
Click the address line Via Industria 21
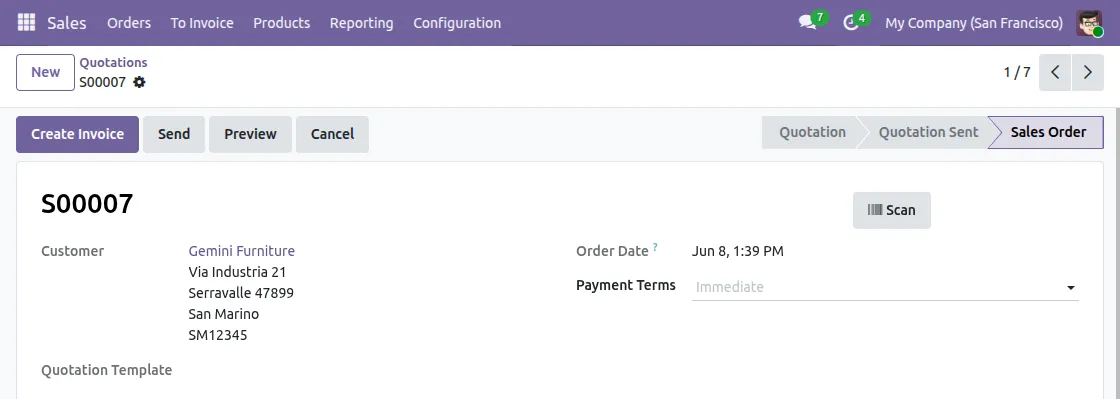(x=237, y=272)
